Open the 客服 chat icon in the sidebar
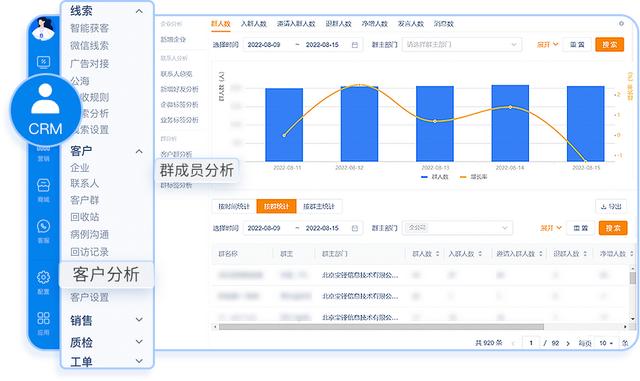640x381 pixels. tap(43, 226)
